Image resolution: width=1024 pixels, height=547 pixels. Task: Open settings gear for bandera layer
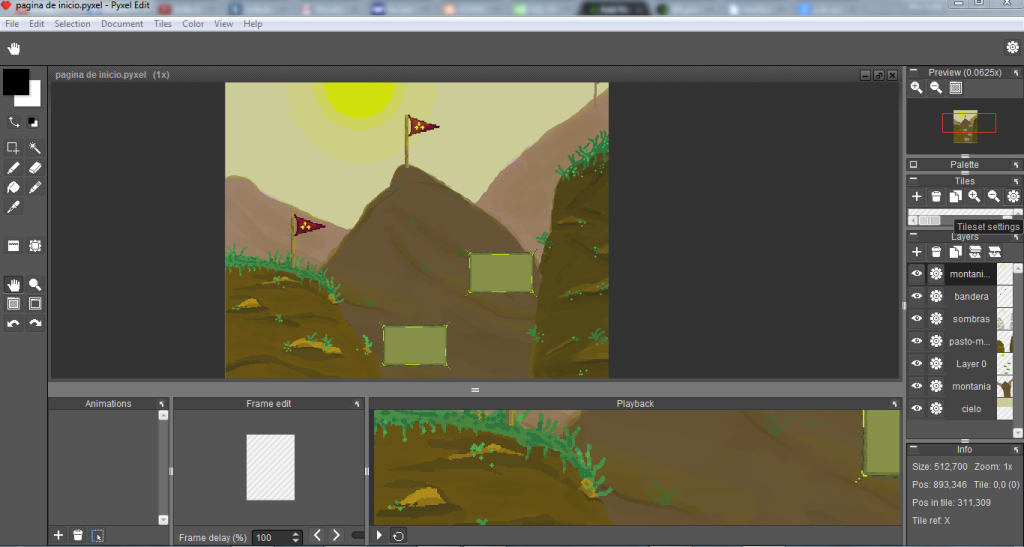(936, 296)
